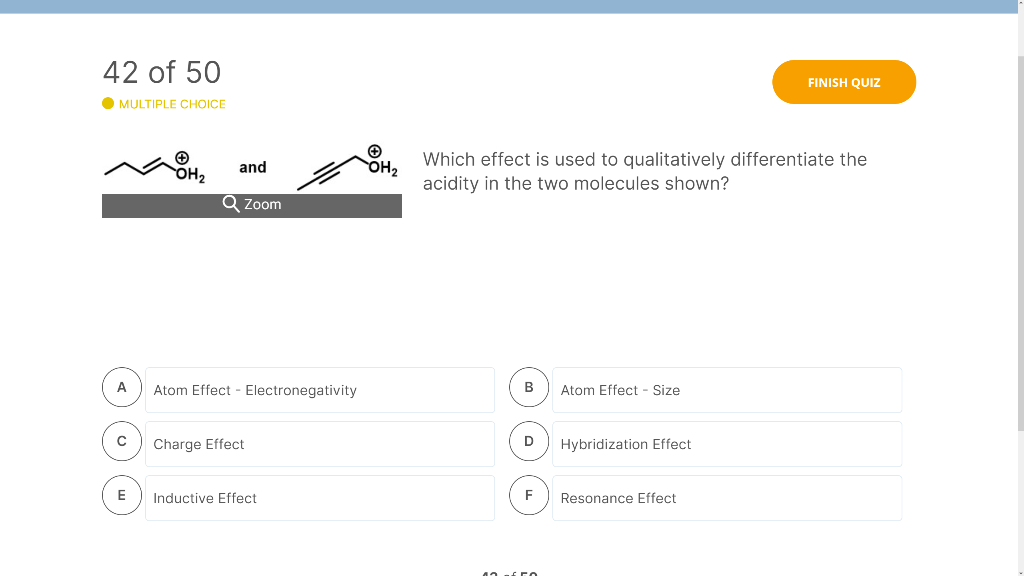Click the alkyne molecule structure image
The width and height of the screenshot is (1024, 576).
(x=347, y=168)
